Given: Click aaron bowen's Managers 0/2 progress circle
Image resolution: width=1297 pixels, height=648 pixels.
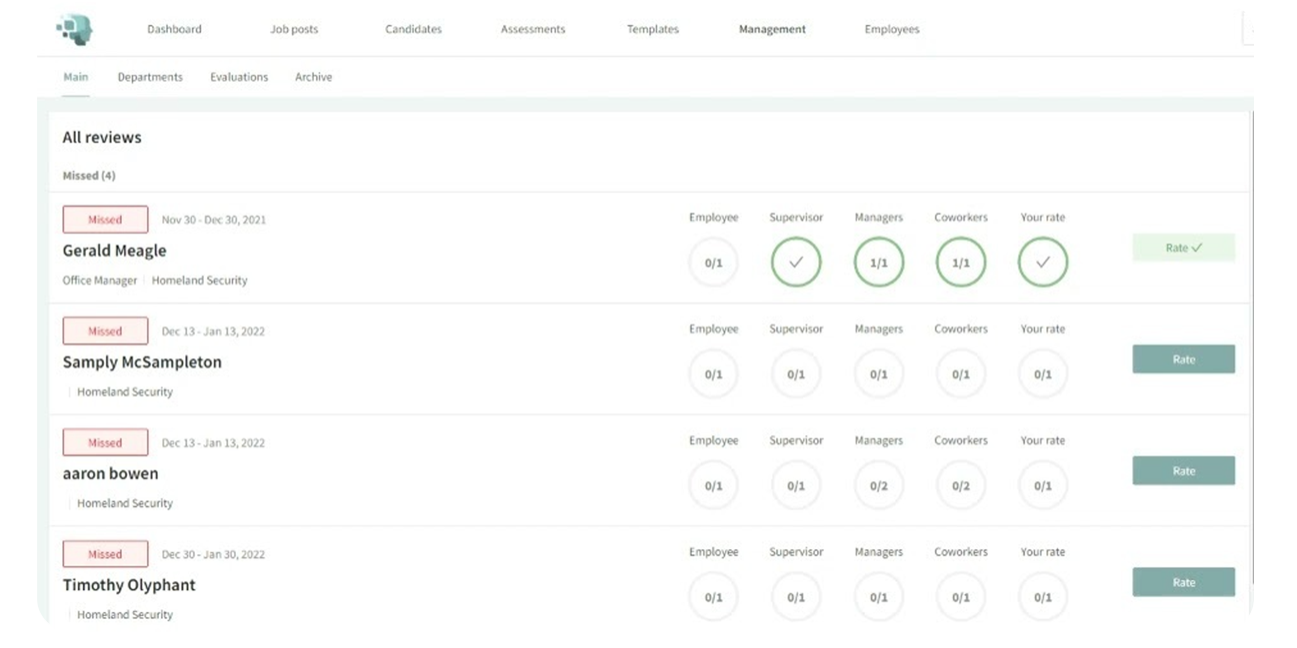Looking at the screenshot, I should point(878,485).
